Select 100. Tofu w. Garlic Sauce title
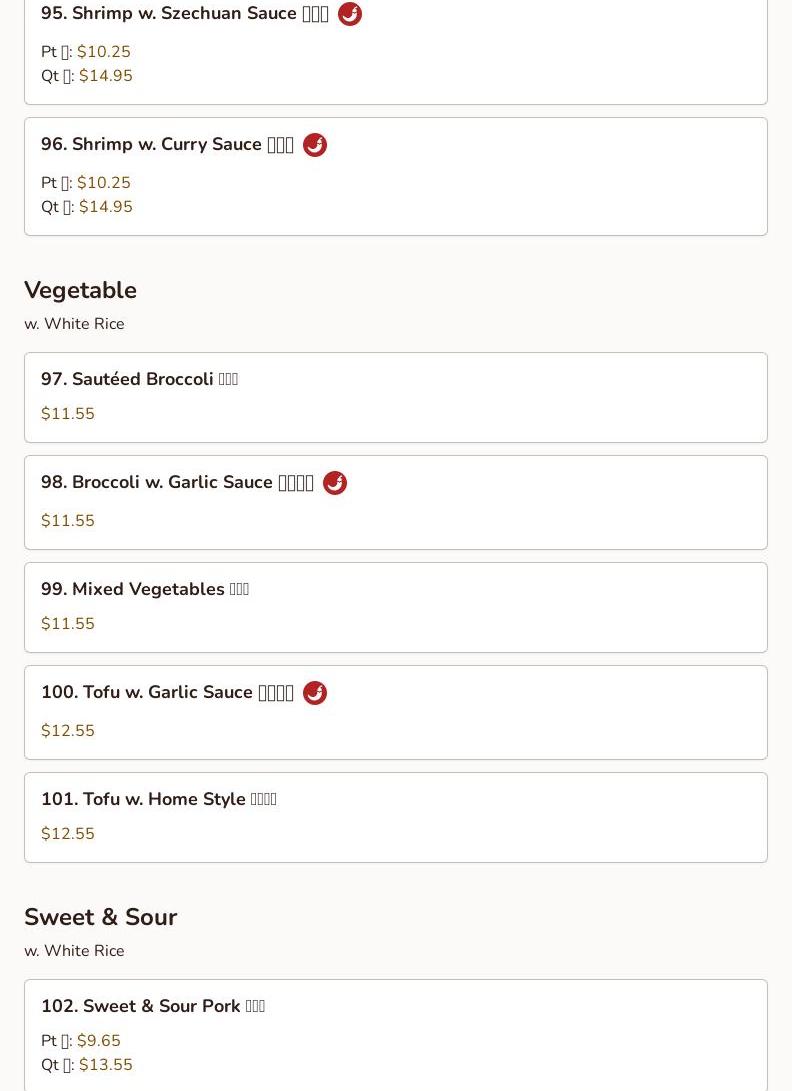The image size is (792, 1091). [x=167, y=693]
